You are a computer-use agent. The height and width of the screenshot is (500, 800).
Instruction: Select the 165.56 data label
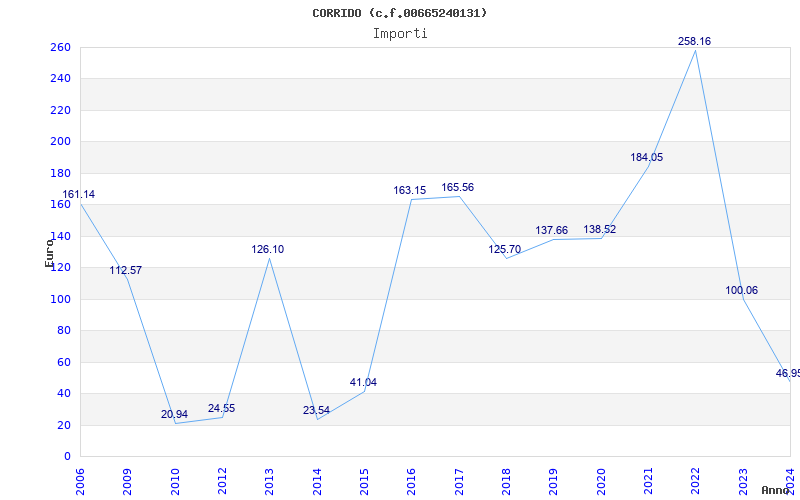tap(458, 187)
